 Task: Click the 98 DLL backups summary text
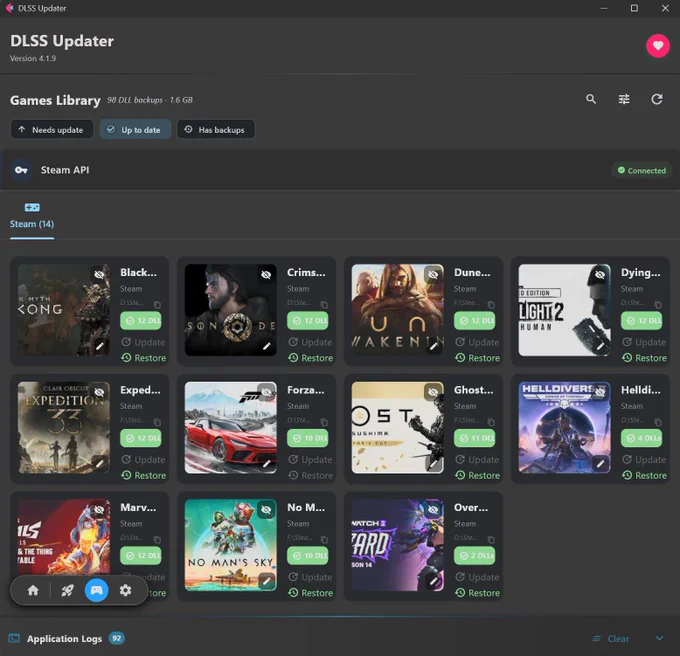[150, 100]
